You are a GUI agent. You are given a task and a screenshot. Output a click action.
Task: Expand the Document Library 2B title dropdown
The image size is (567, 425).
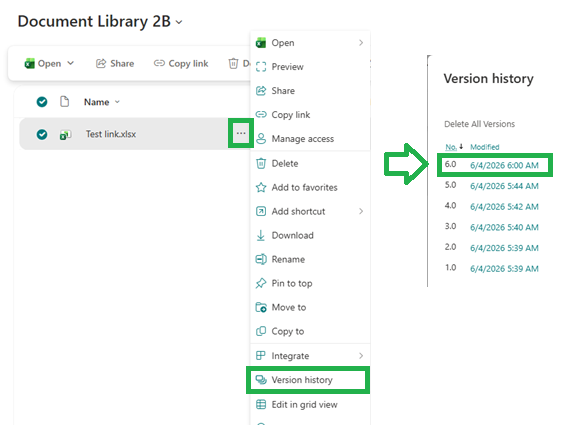click(x=179, y=22)
